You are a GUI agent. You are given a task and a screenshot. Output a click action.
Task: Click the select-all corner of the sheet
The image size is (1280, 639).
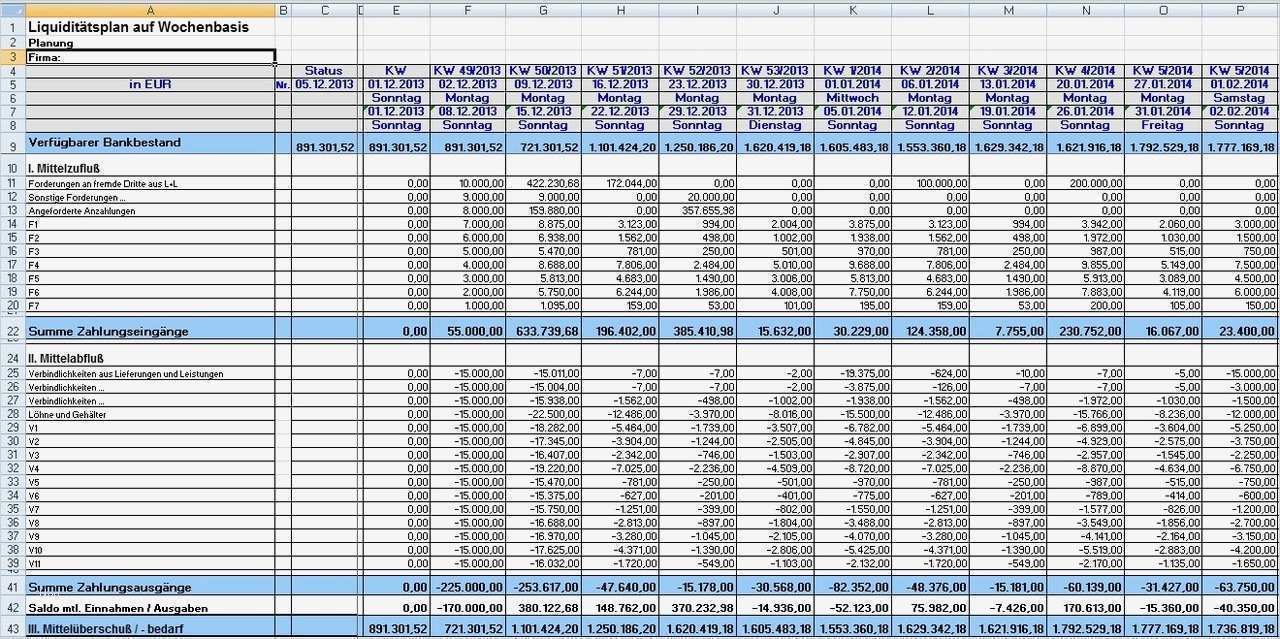12,10
